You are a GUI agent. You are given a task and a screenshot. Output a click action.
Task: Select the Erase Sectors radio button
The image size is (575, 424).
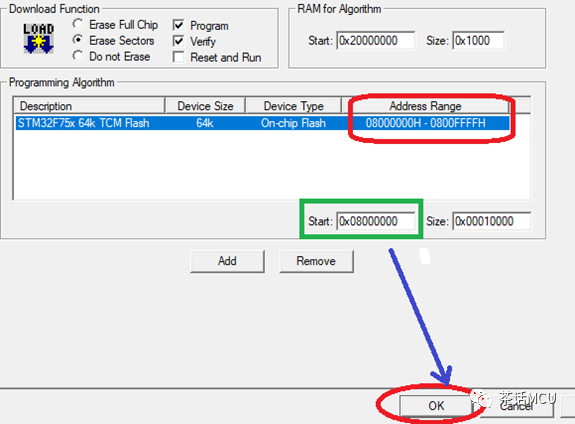[x=78, y=40]
